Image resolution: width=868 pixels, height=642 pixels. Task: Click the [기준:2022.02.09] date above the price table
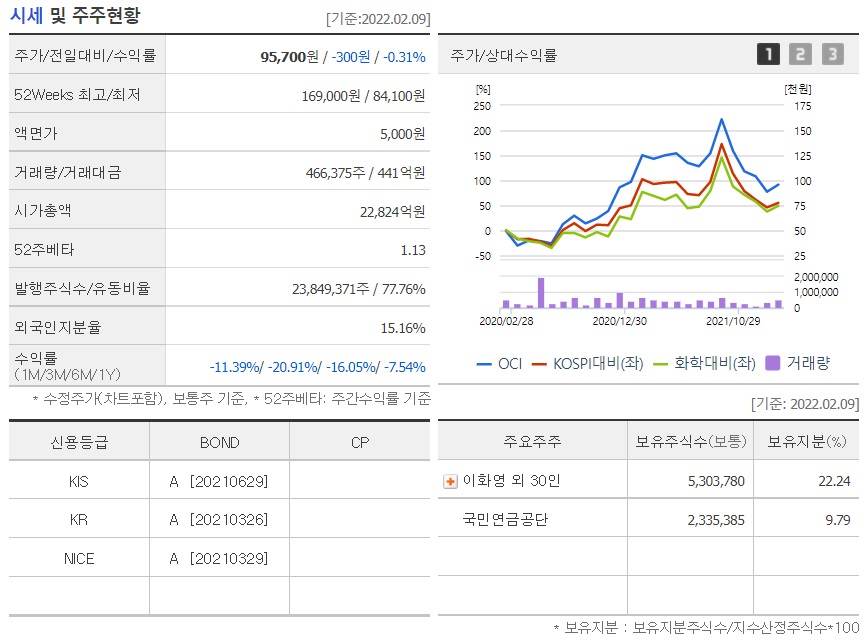pos(378,19)
